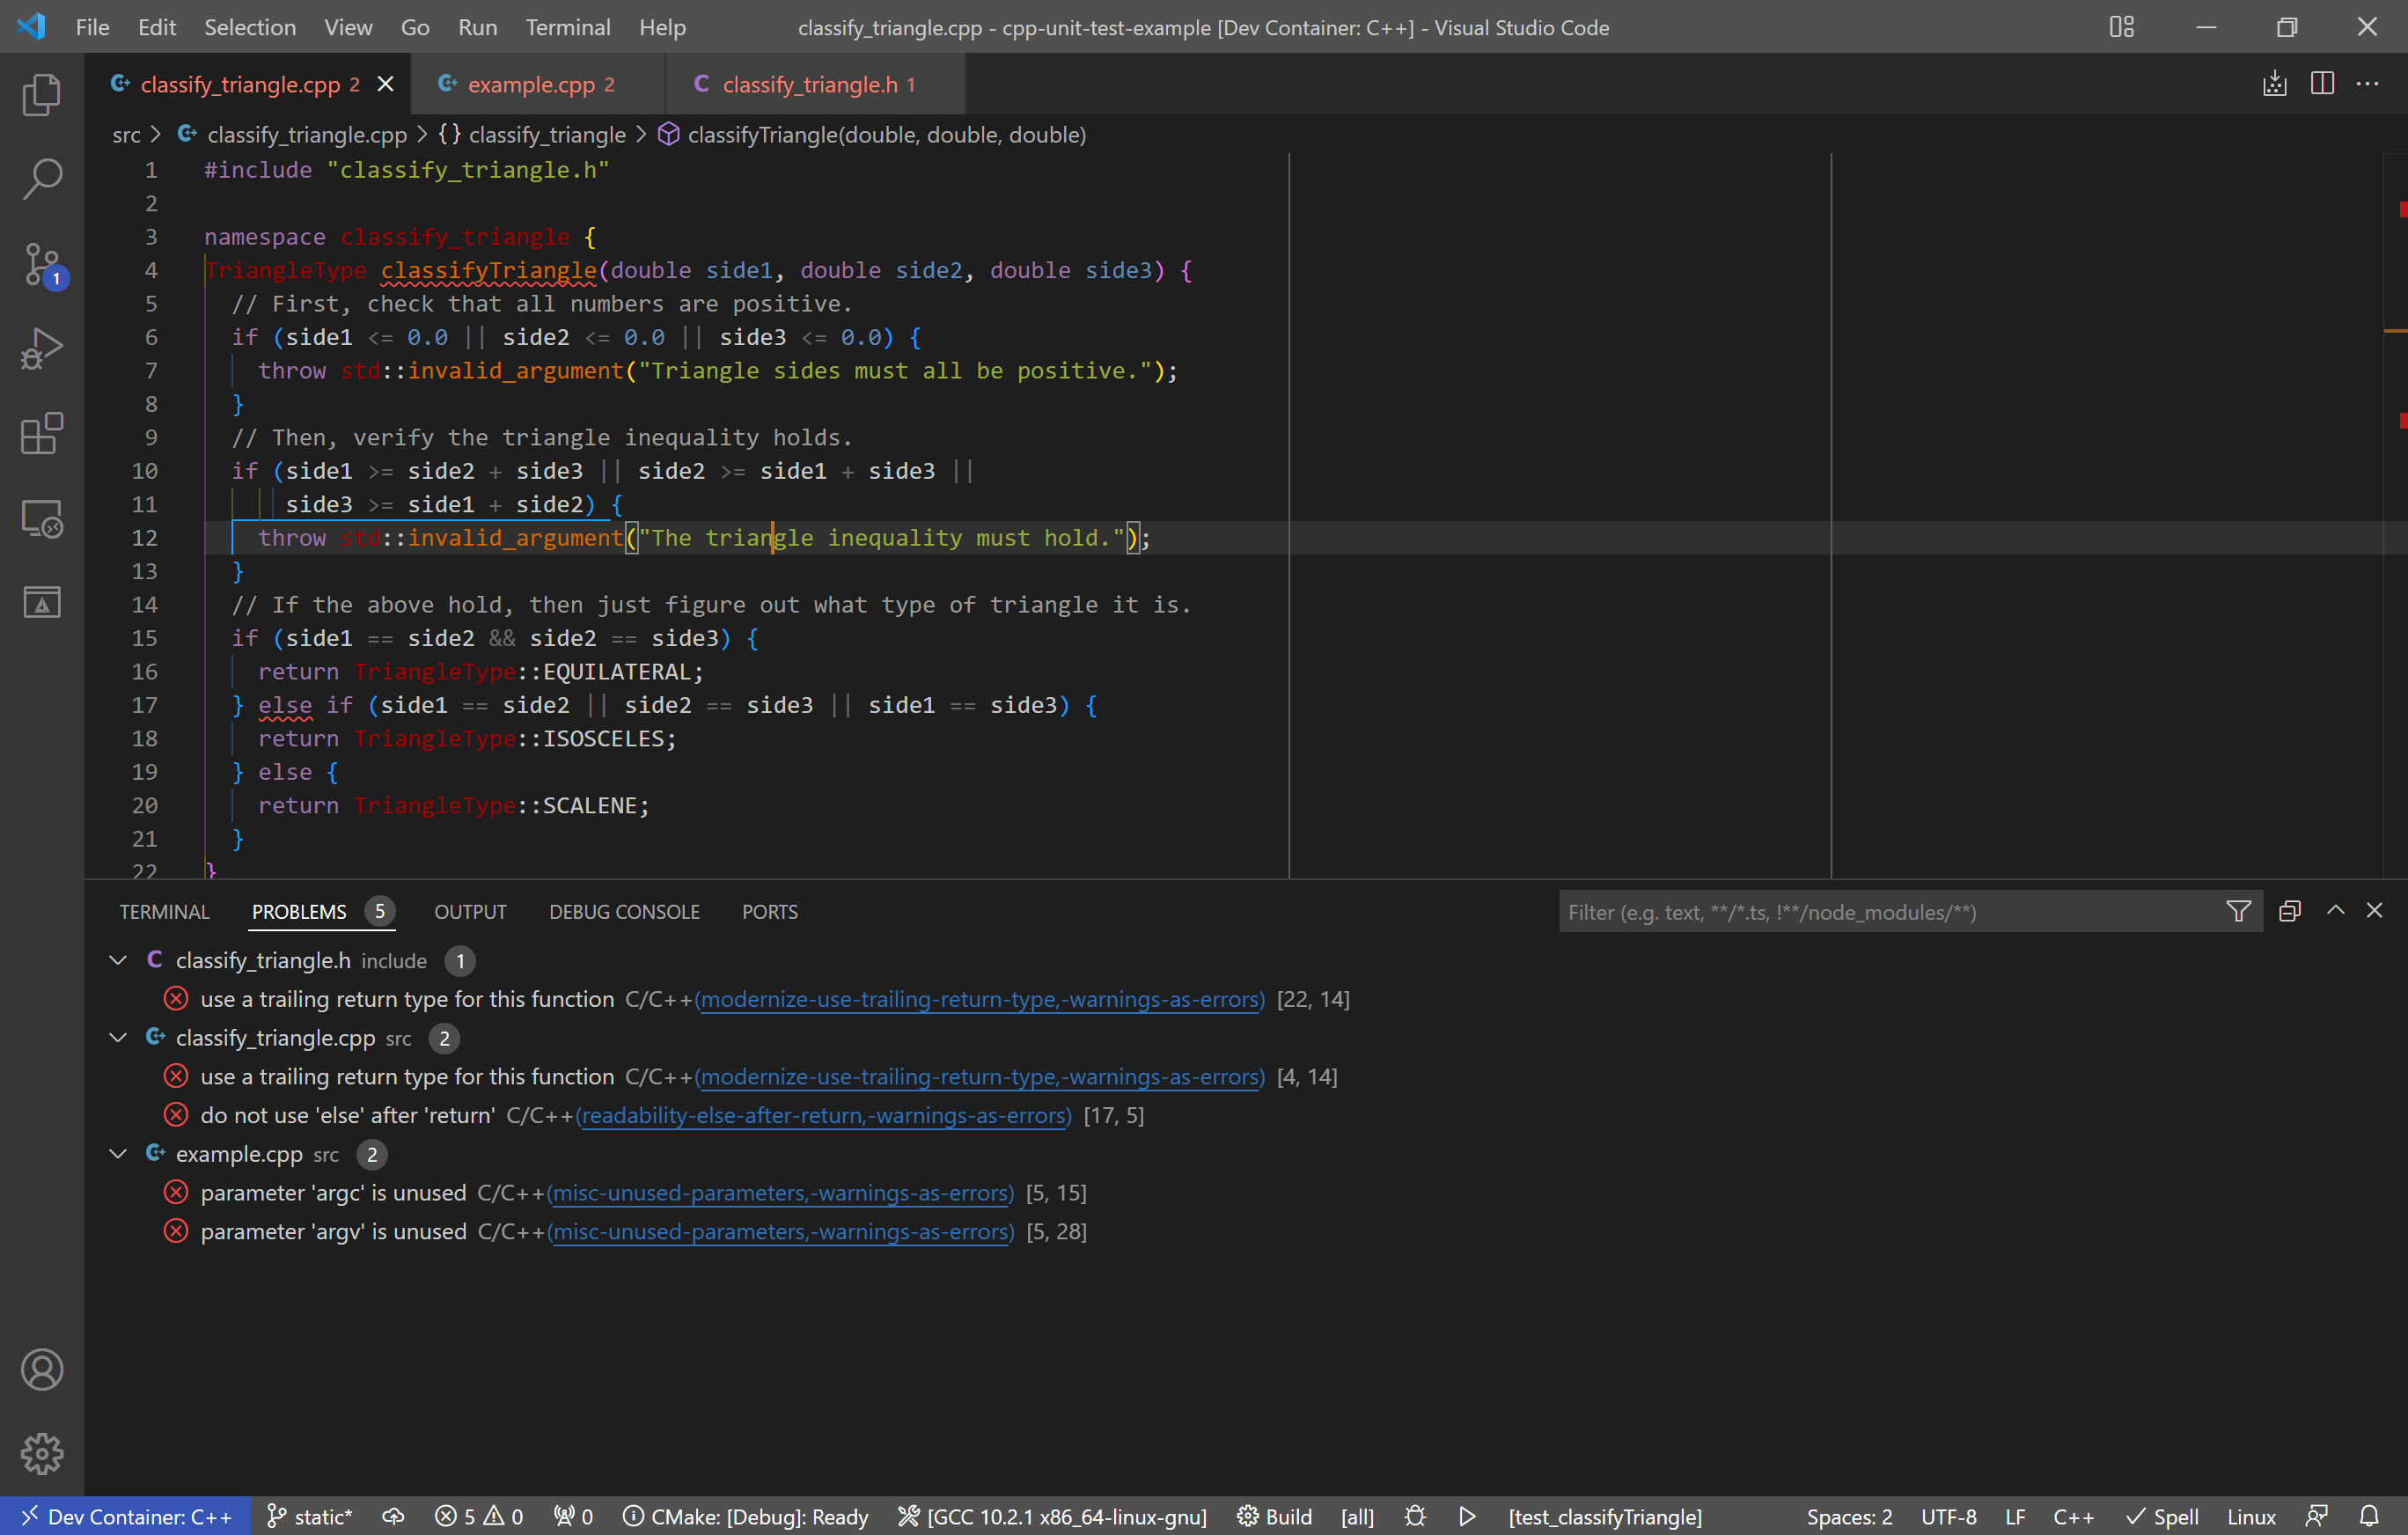Open errors and warnings status indicator

pos(479,1516)
